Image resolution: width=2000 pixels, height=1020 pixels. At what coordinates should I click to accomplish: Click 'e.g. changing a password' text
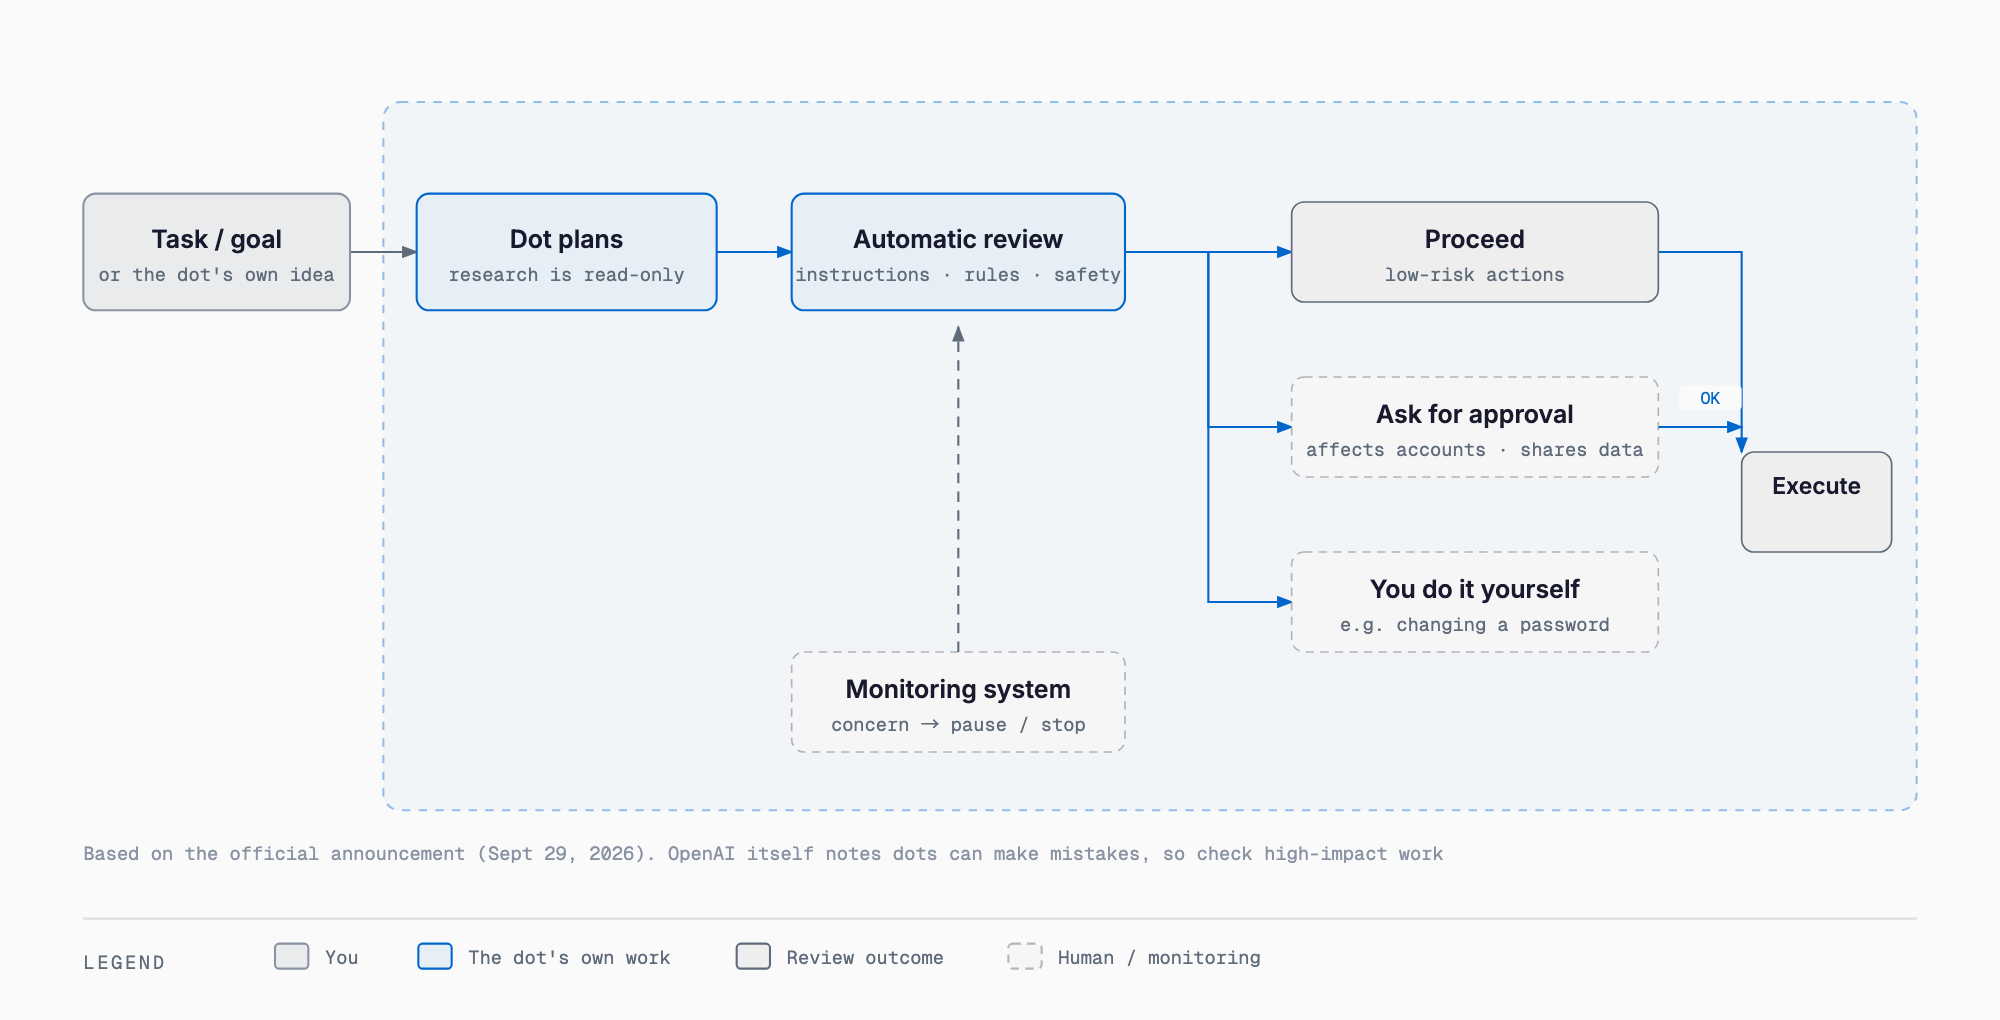pyautogui.click(x=1474, y=625)
